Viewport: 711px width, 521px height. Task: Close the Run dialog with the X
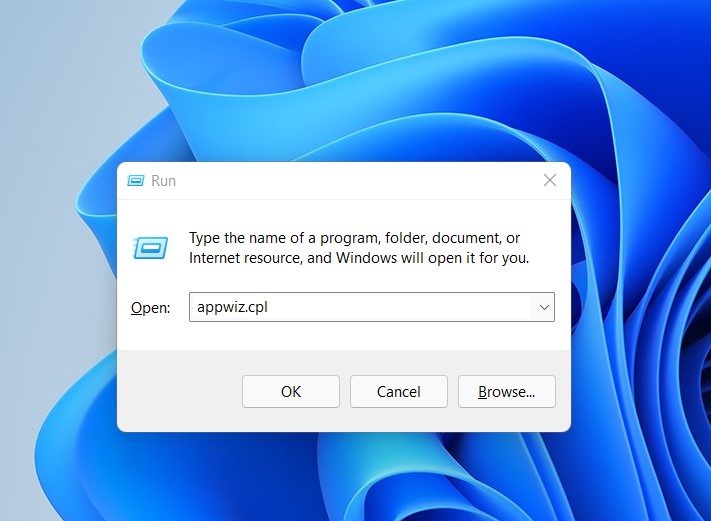(x=549, y=180)
